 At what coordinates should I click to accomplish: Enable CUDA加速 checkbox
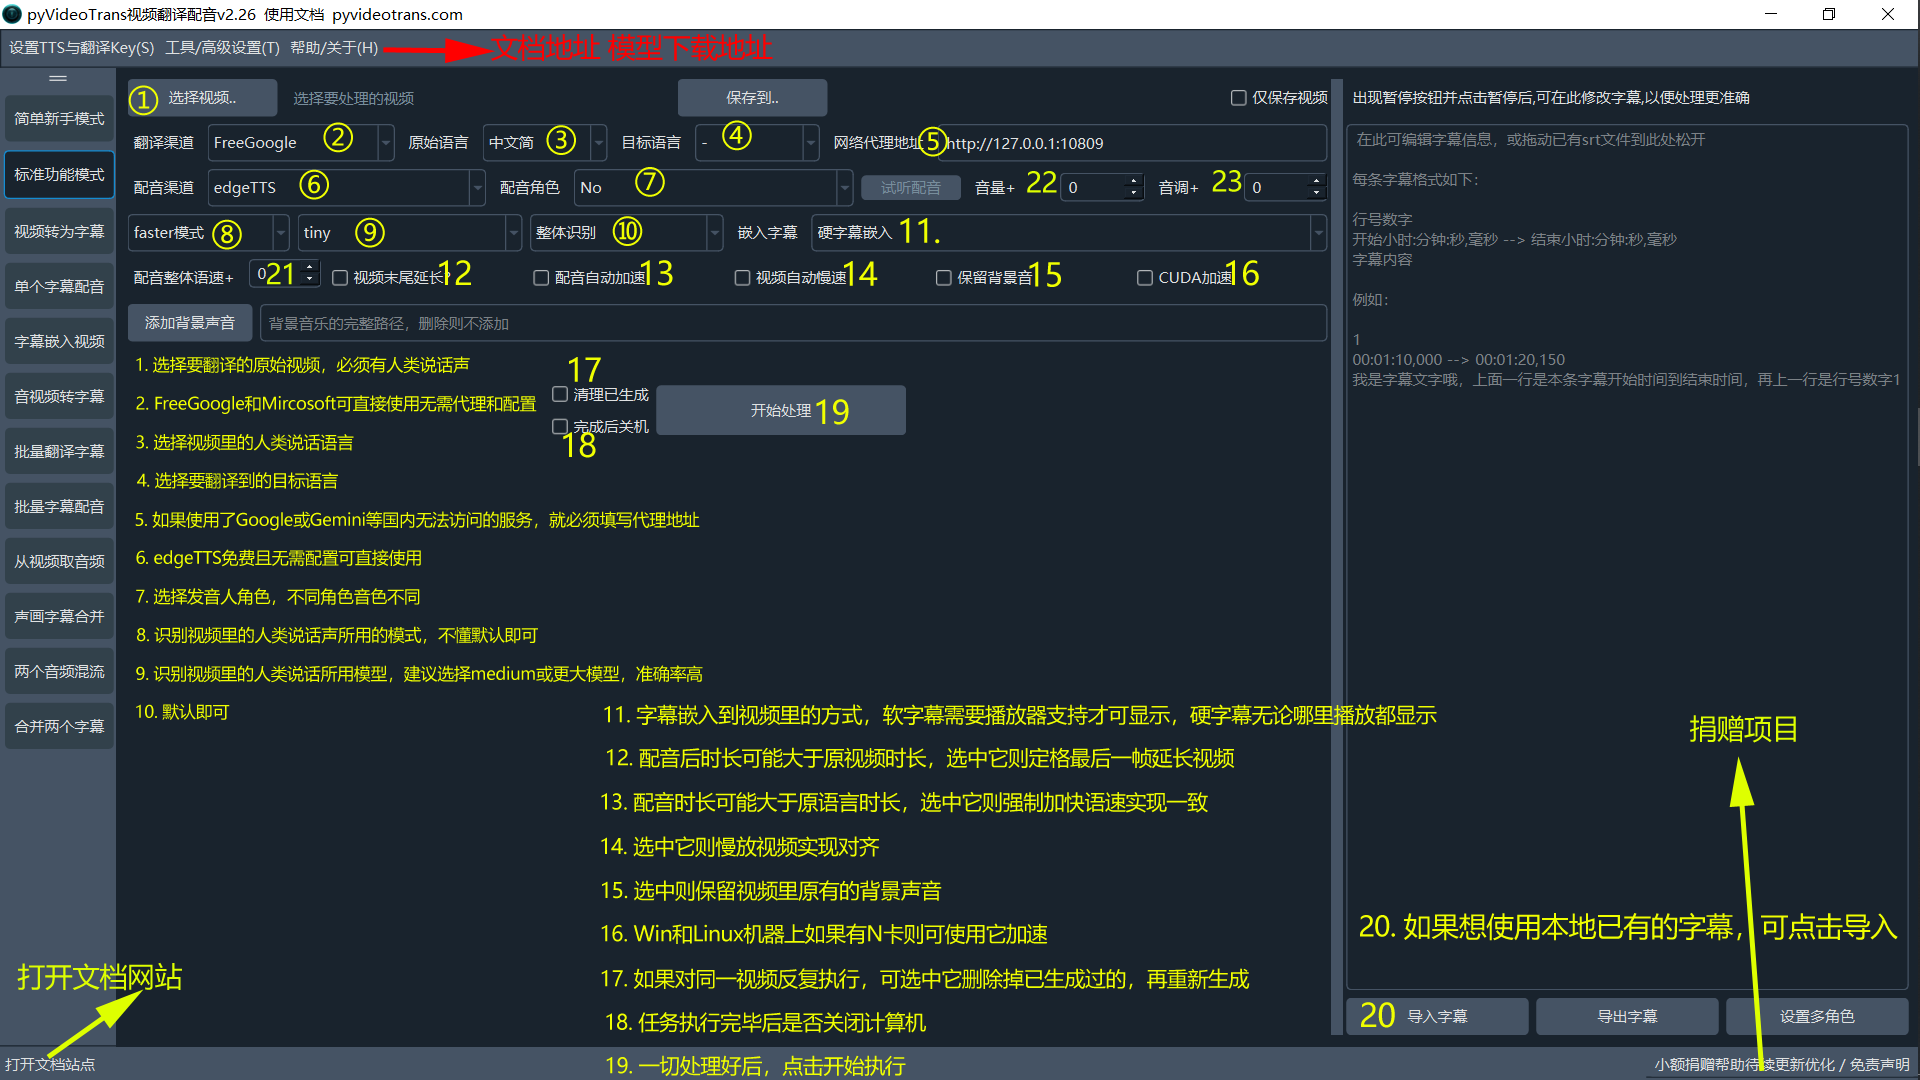click(x=1145, y=278)
